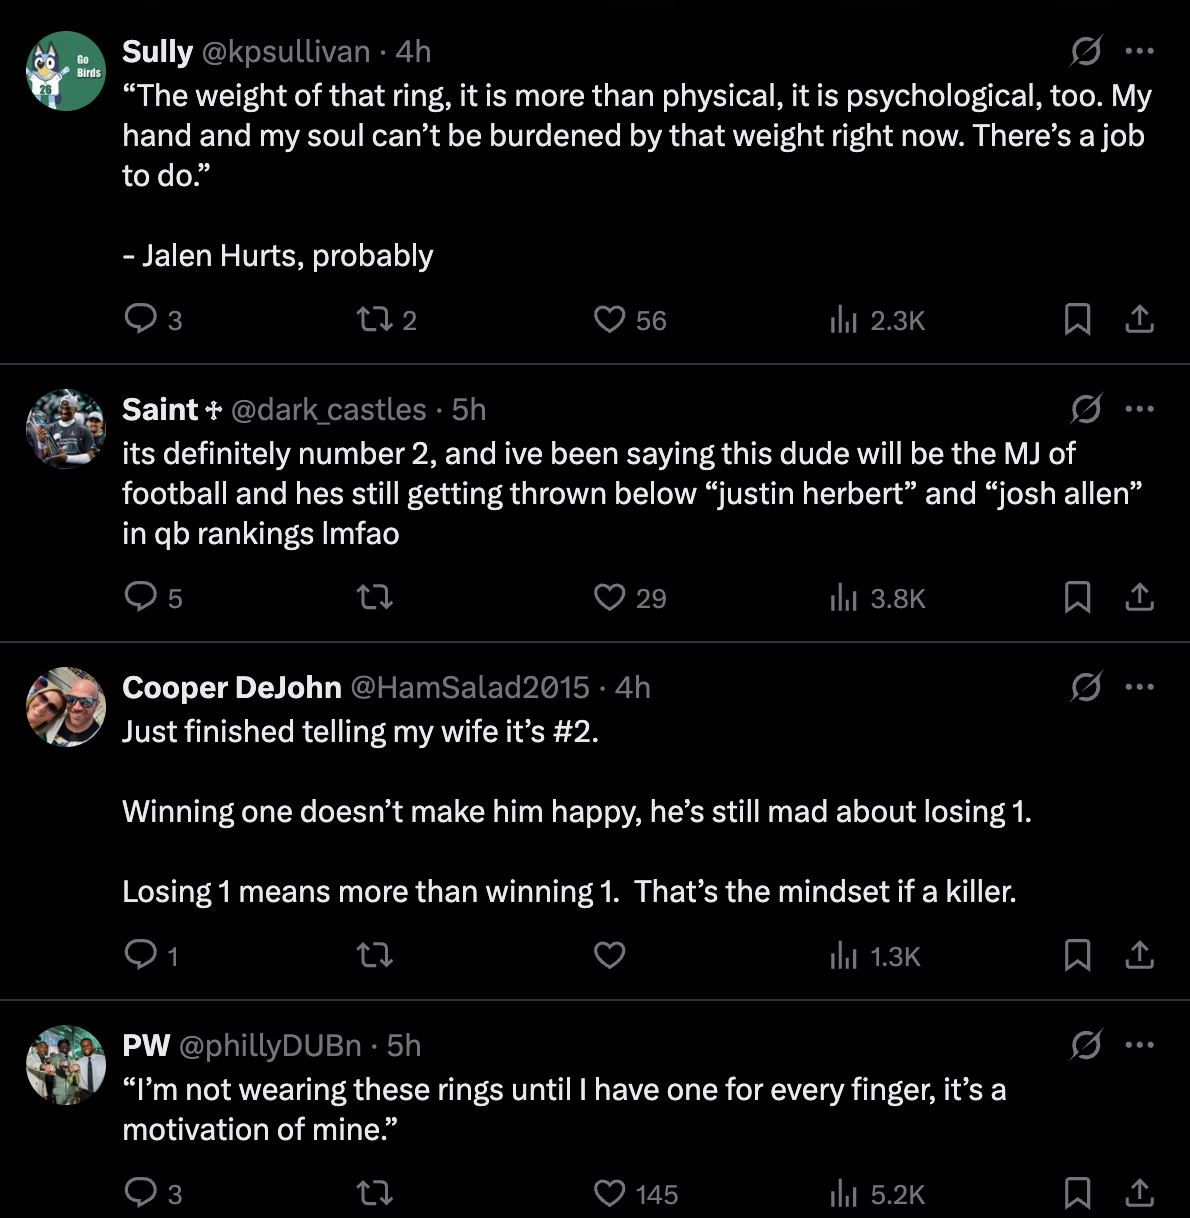Open the more options menu on Saint's post

(x=1139, y=409)
